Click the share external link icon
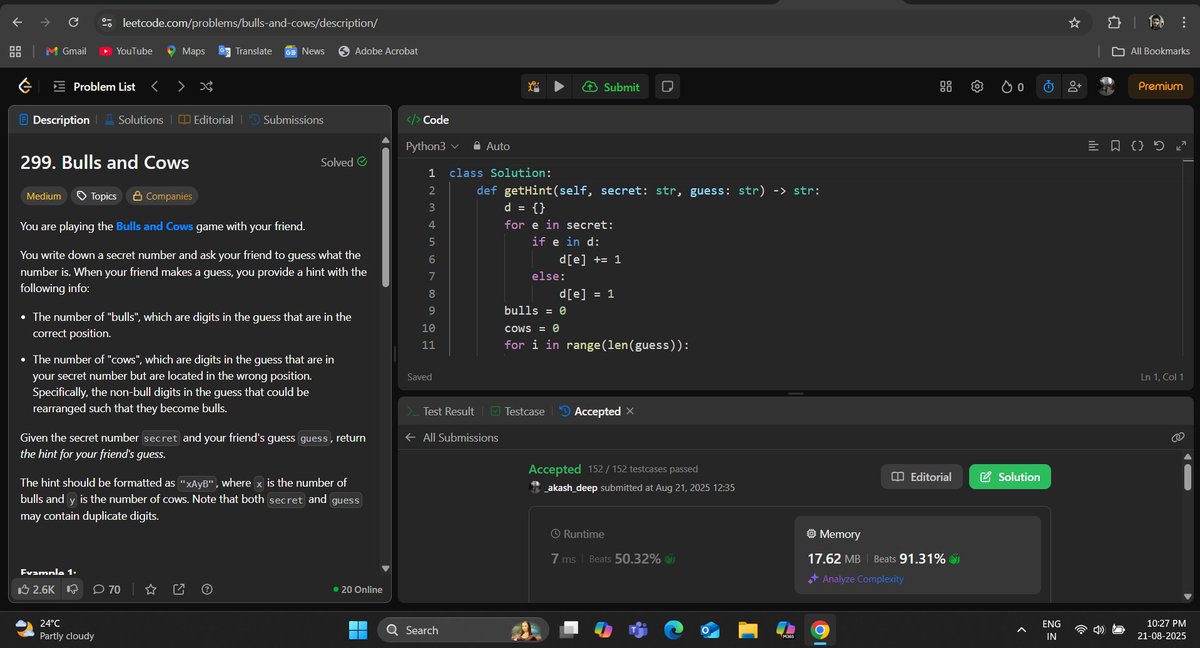This screenshot has height=648, width=1200. [179, 589]
